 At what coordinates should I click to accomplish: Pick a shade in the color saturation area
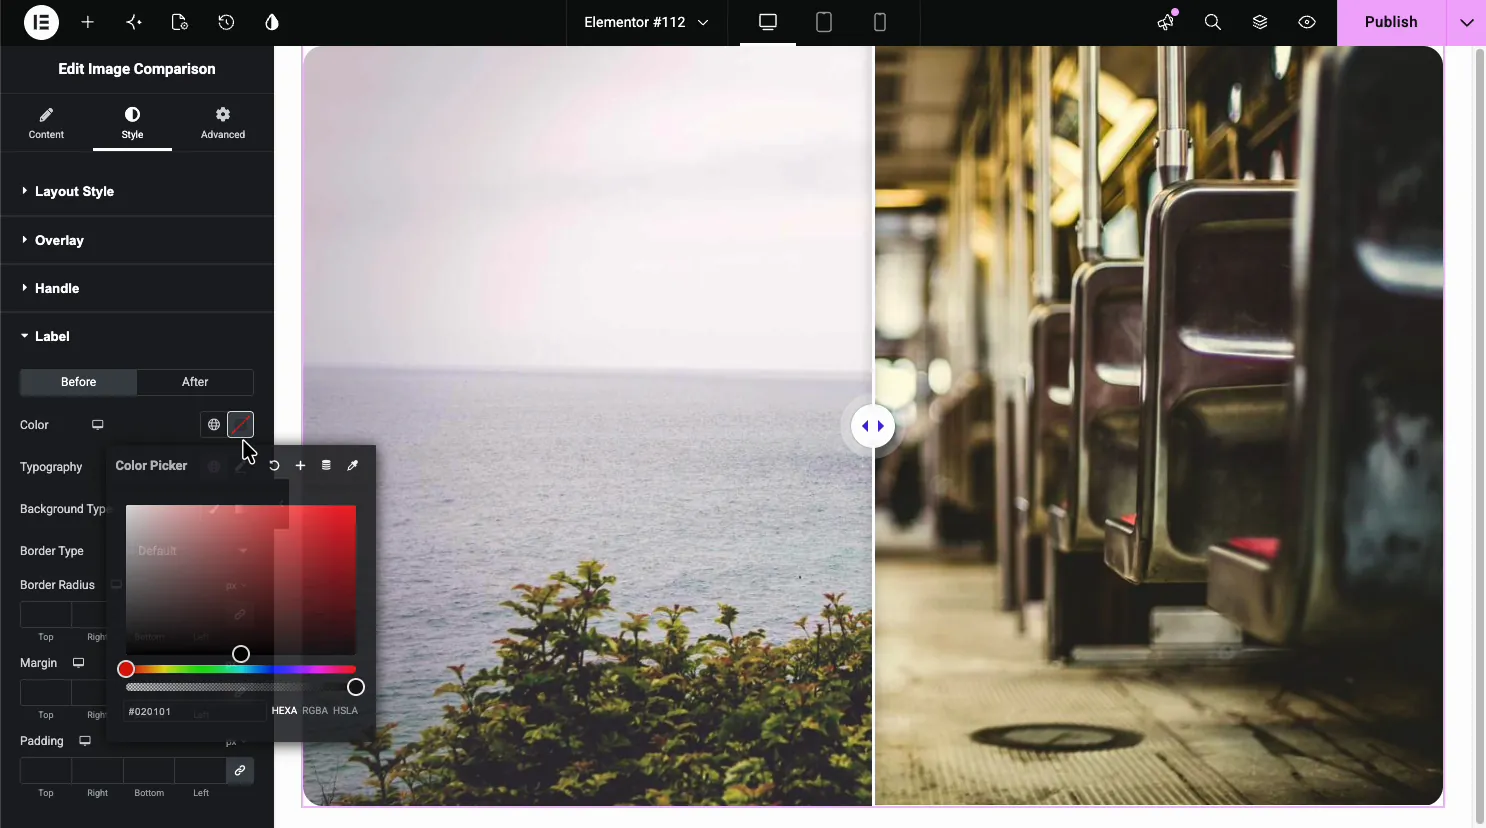tap(241, 580)
